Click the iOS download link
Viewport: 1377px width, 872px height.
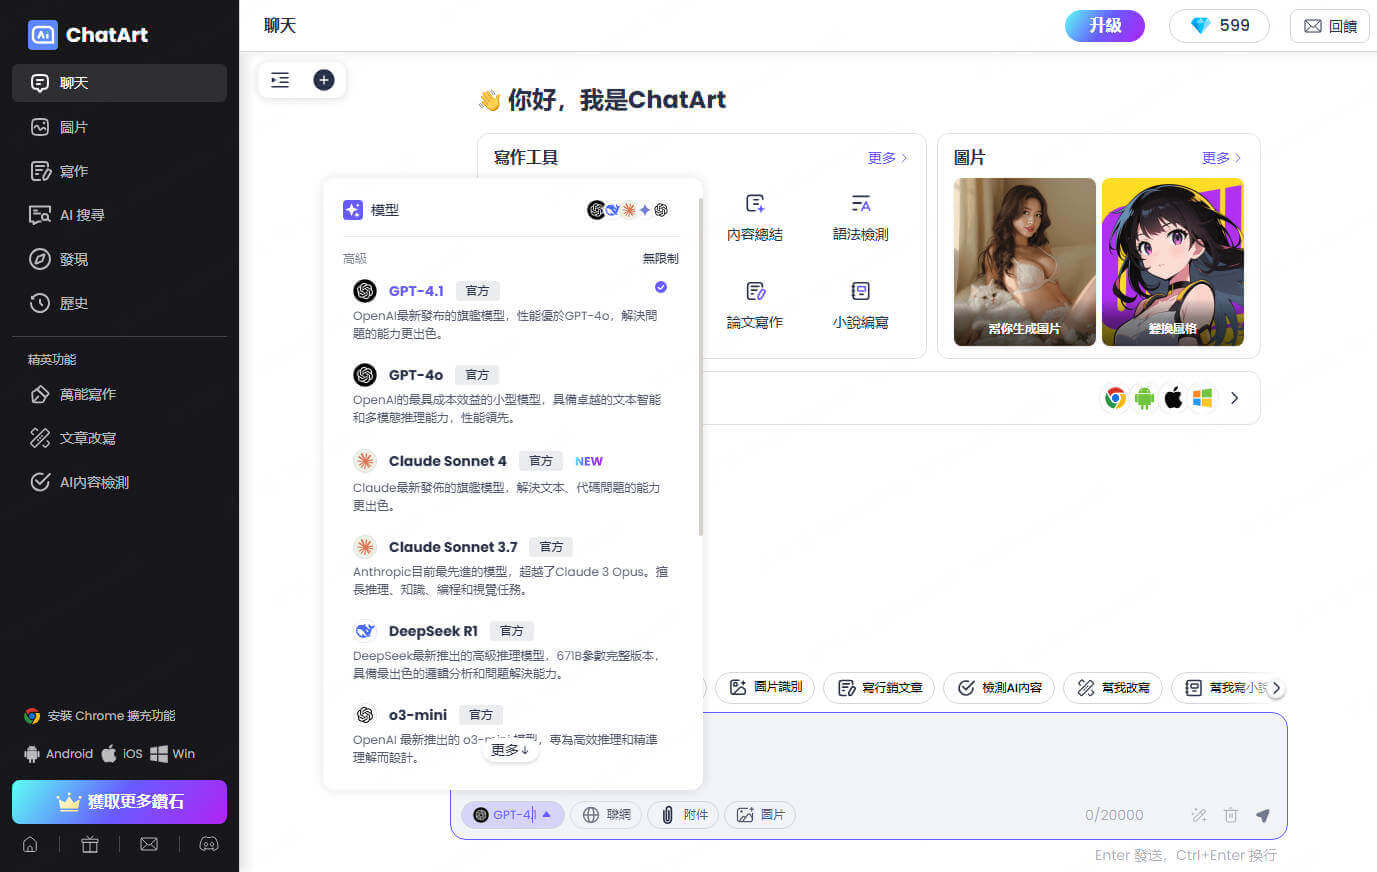click(x=122, y=754)
